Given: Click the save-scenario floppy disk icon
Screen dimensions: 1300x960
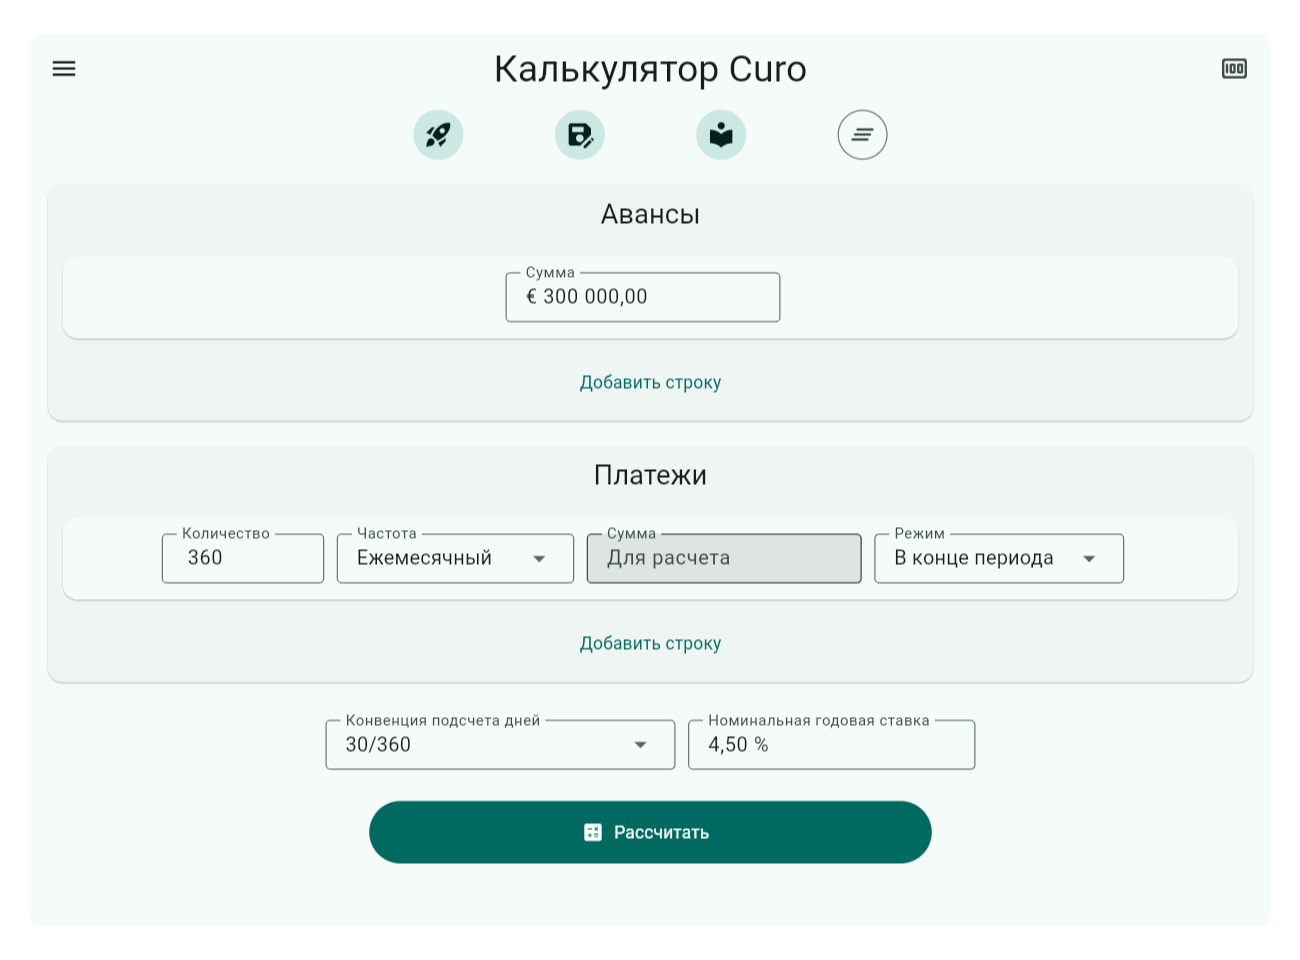Looking at the screenshot, I should pos(580,134).
